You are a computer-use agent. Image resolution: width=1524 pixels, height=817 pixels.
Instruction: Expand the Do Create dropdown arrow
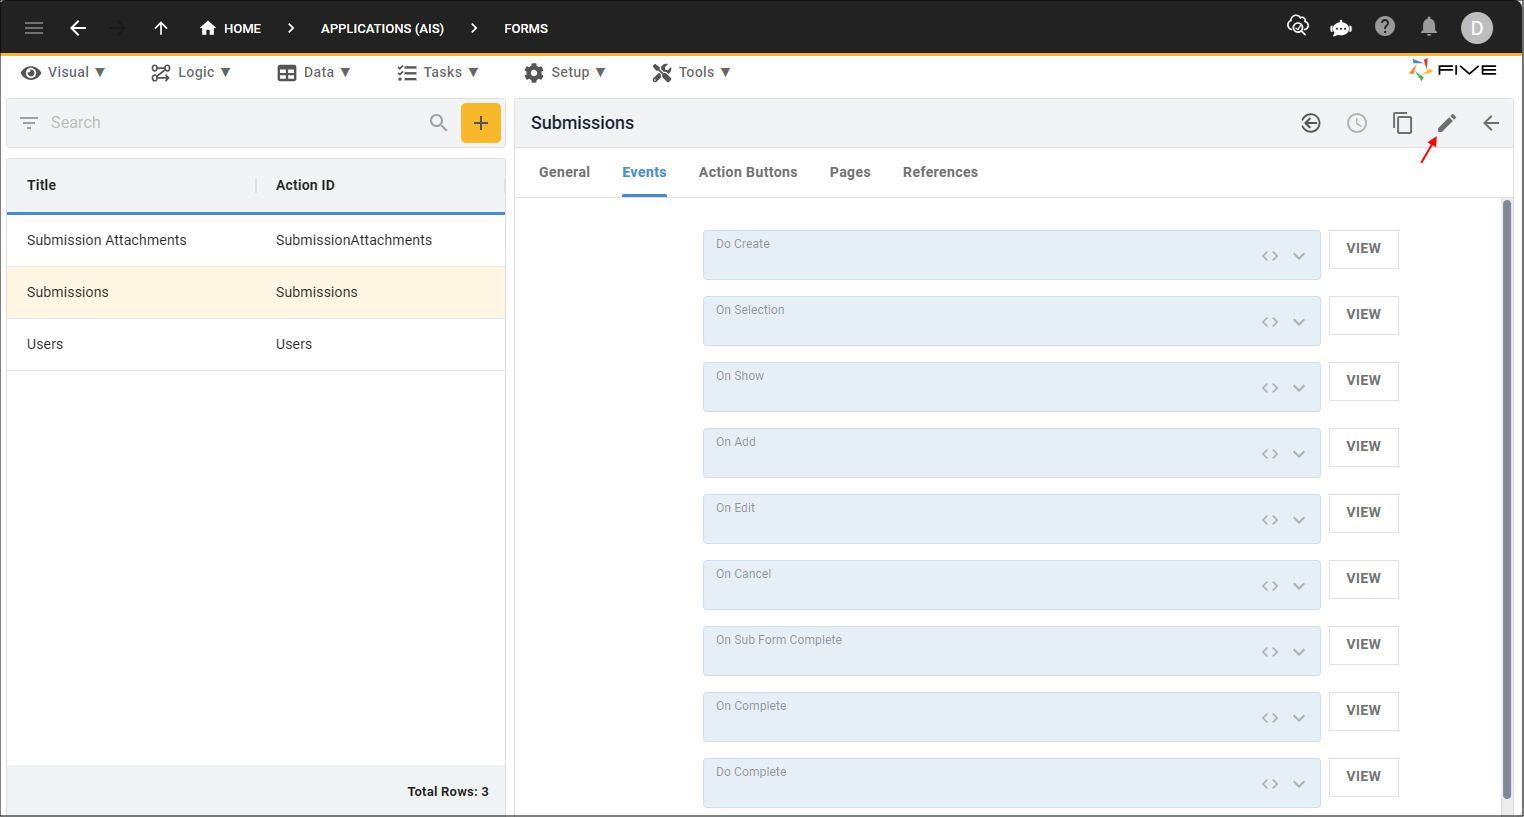point(1298,256)
